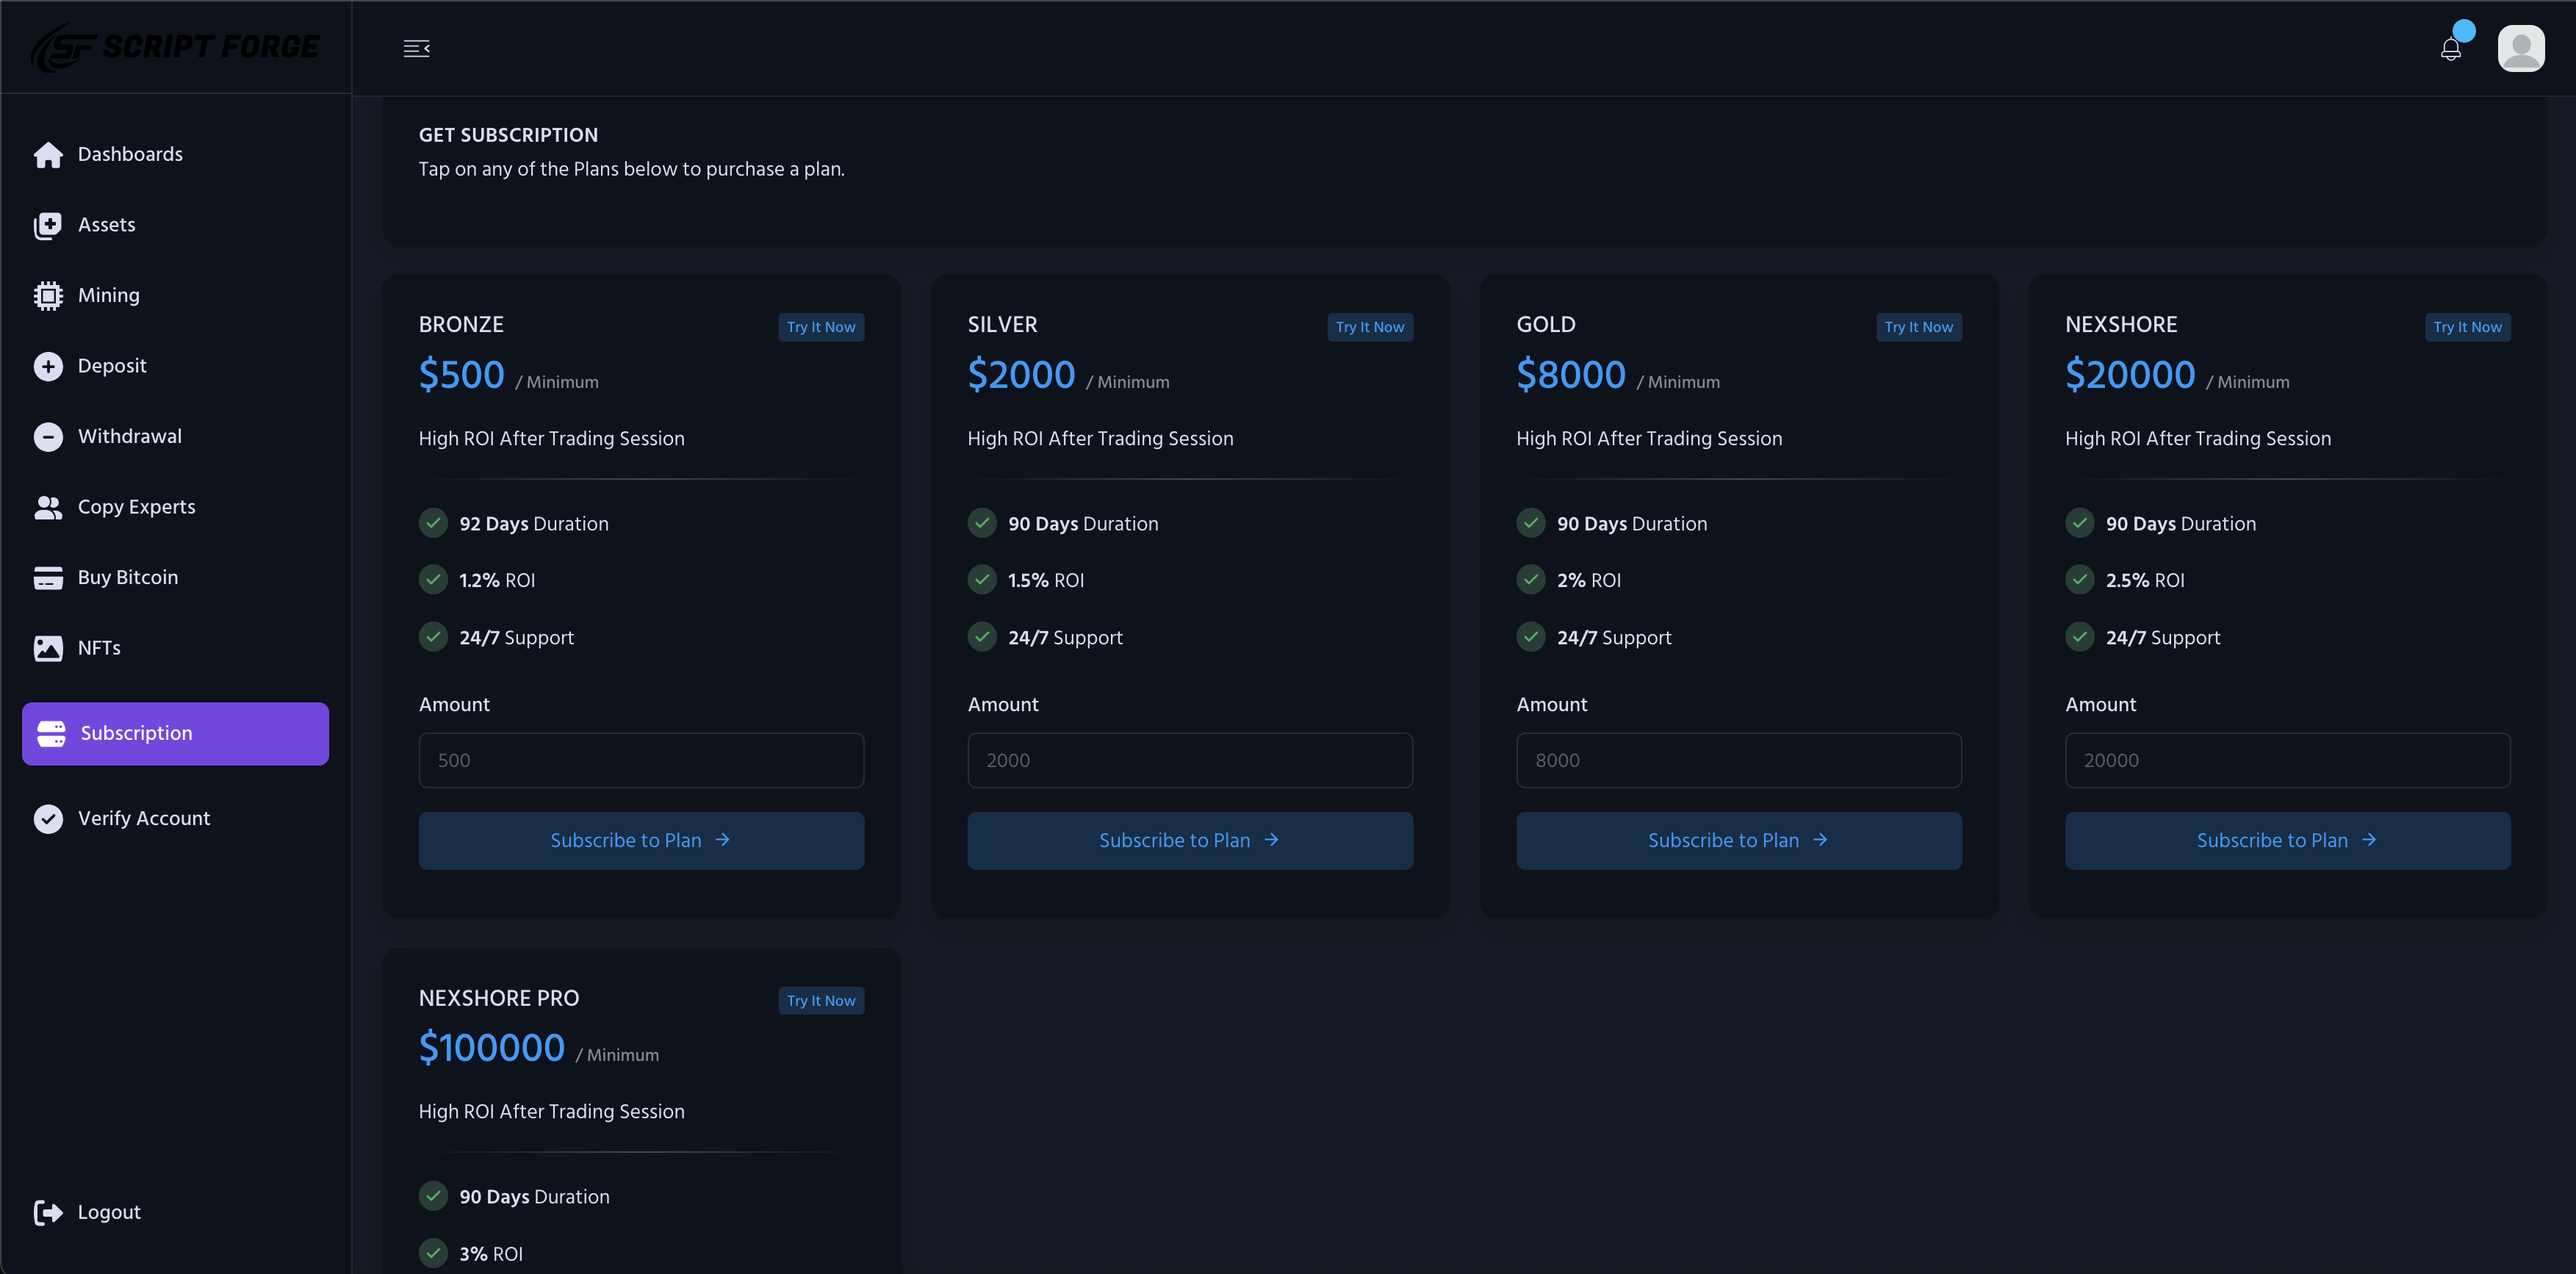Click the Dashboards home icon

(48, 155)
